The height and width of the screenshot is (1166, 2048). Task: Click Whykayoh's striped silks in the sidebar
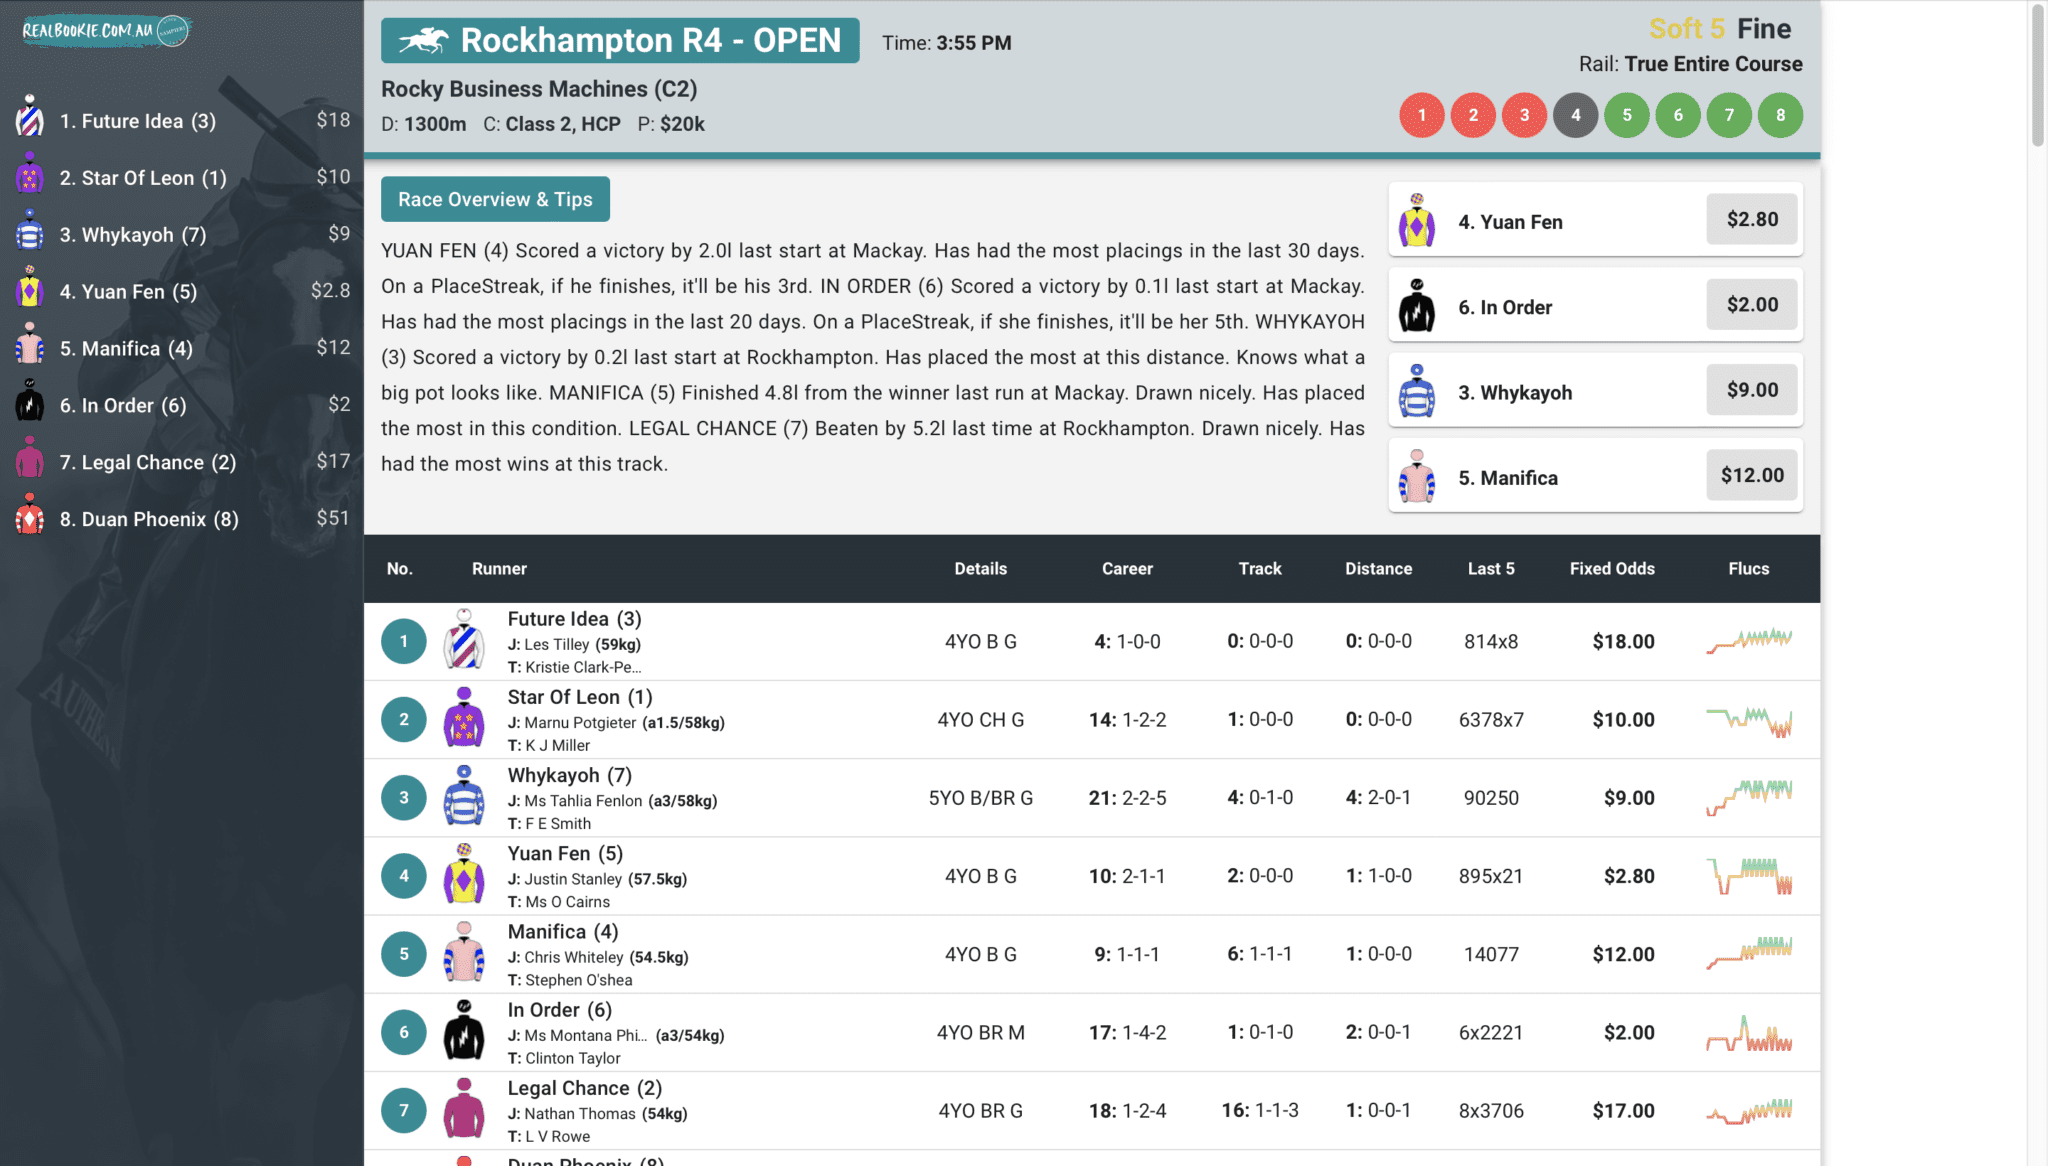pyautogui.click(x=30, y=231)
